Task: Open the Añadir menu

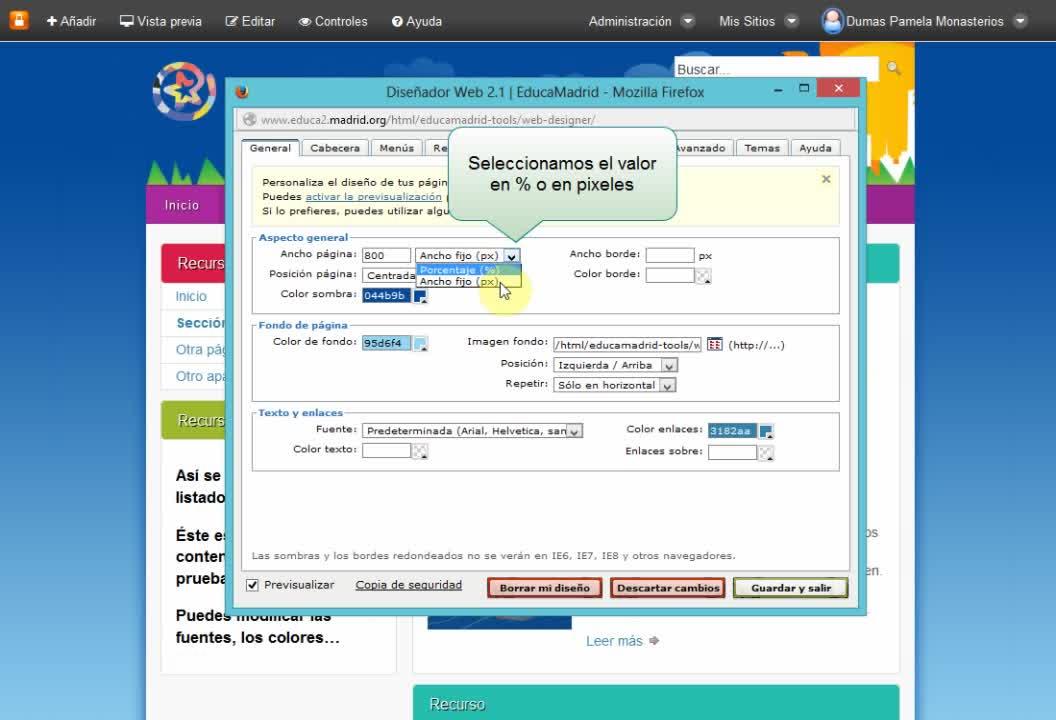Action: (x=71, y=22)
